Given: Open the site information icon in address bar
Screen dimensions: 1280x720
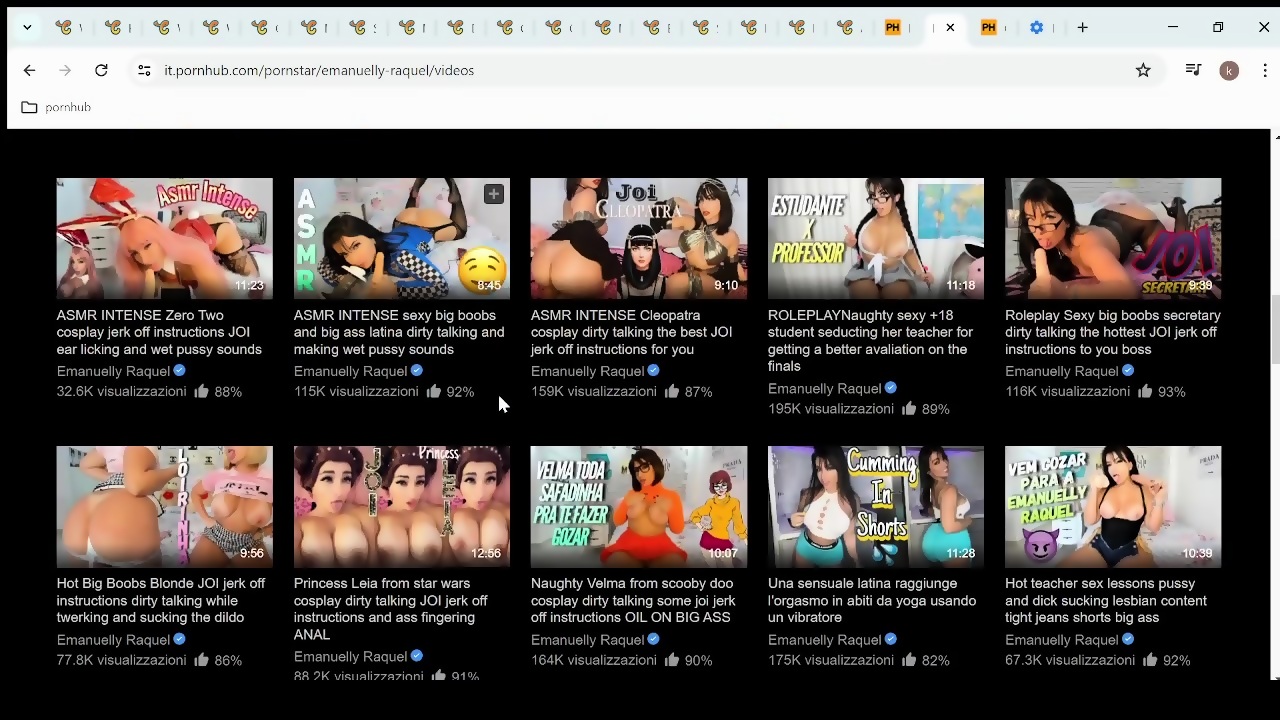Looking at the screenshot, I should [144, 70].
